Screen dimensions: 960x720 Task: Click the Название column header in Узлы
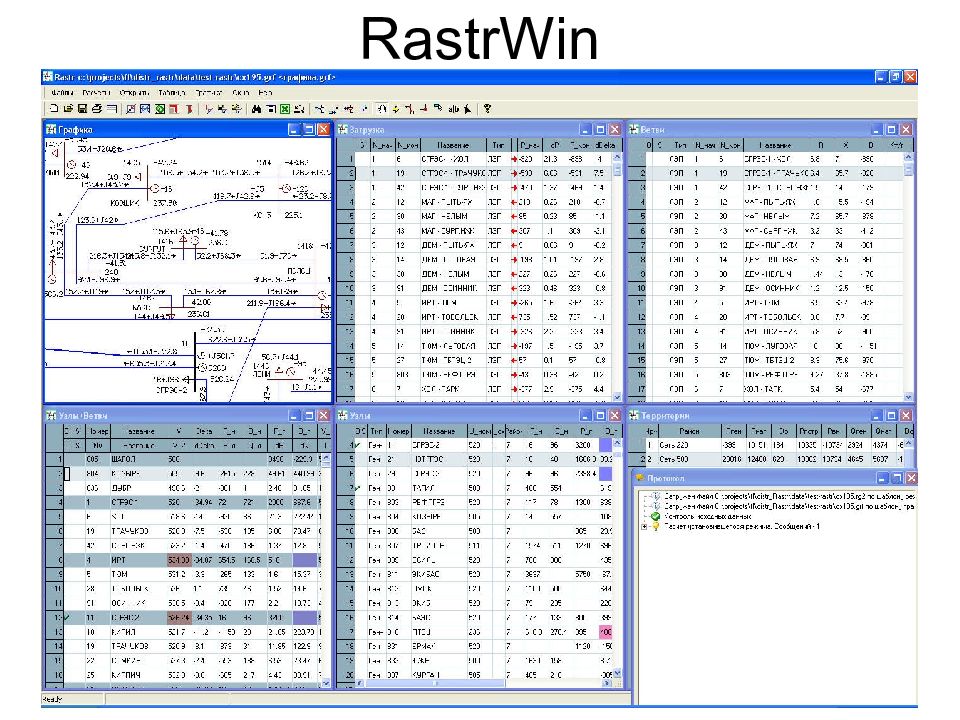(439, 431)
